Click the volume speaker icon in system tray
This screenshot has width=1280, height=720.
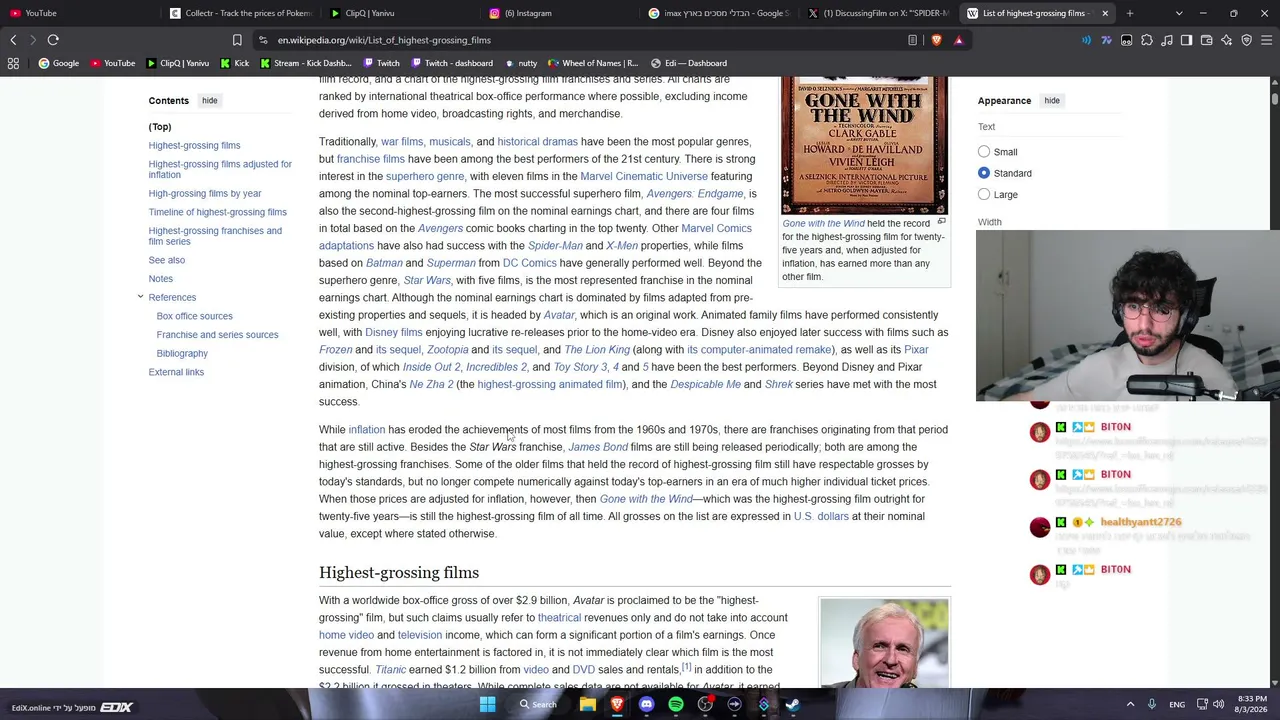pos(1219,704)
